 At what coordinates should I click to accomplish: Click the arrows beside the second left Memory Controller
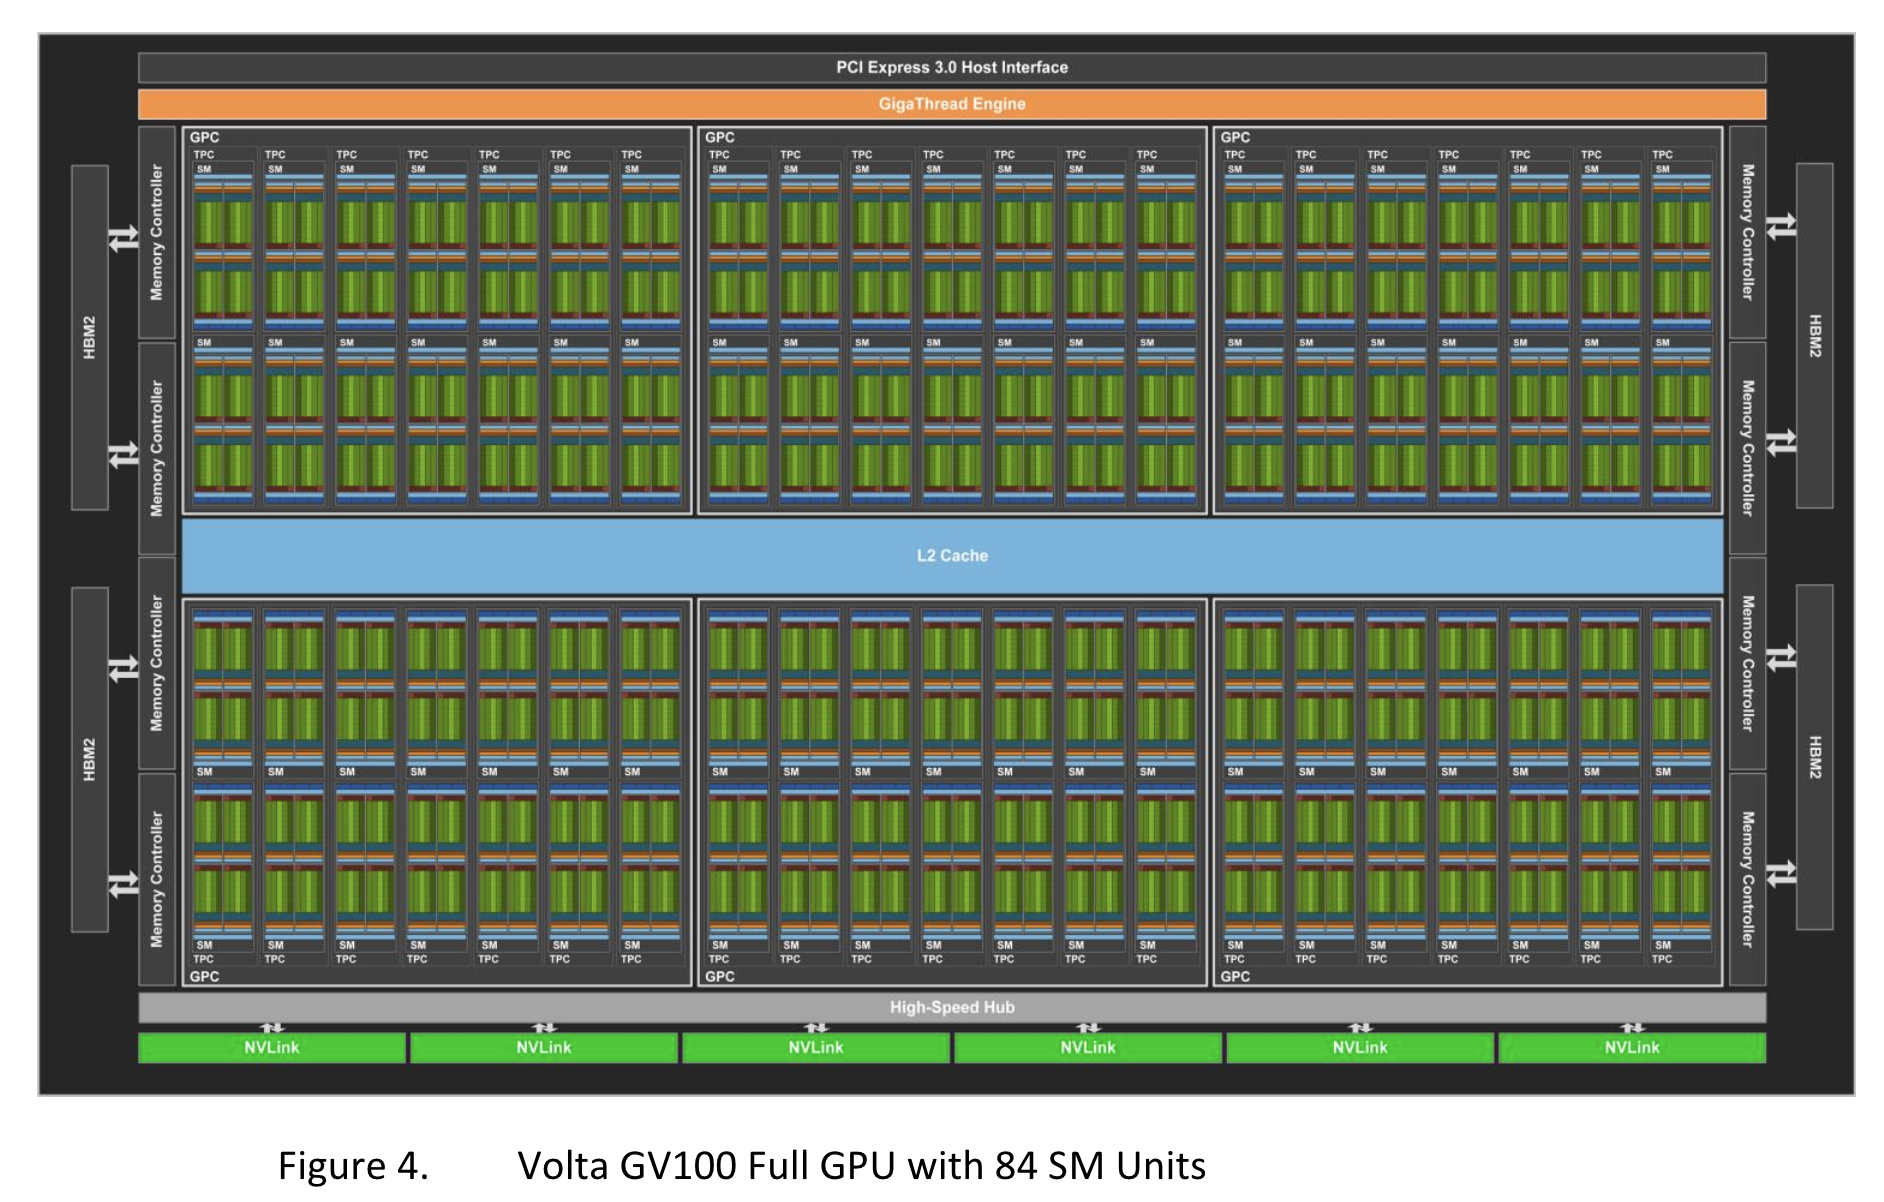(x=124, y=455)
